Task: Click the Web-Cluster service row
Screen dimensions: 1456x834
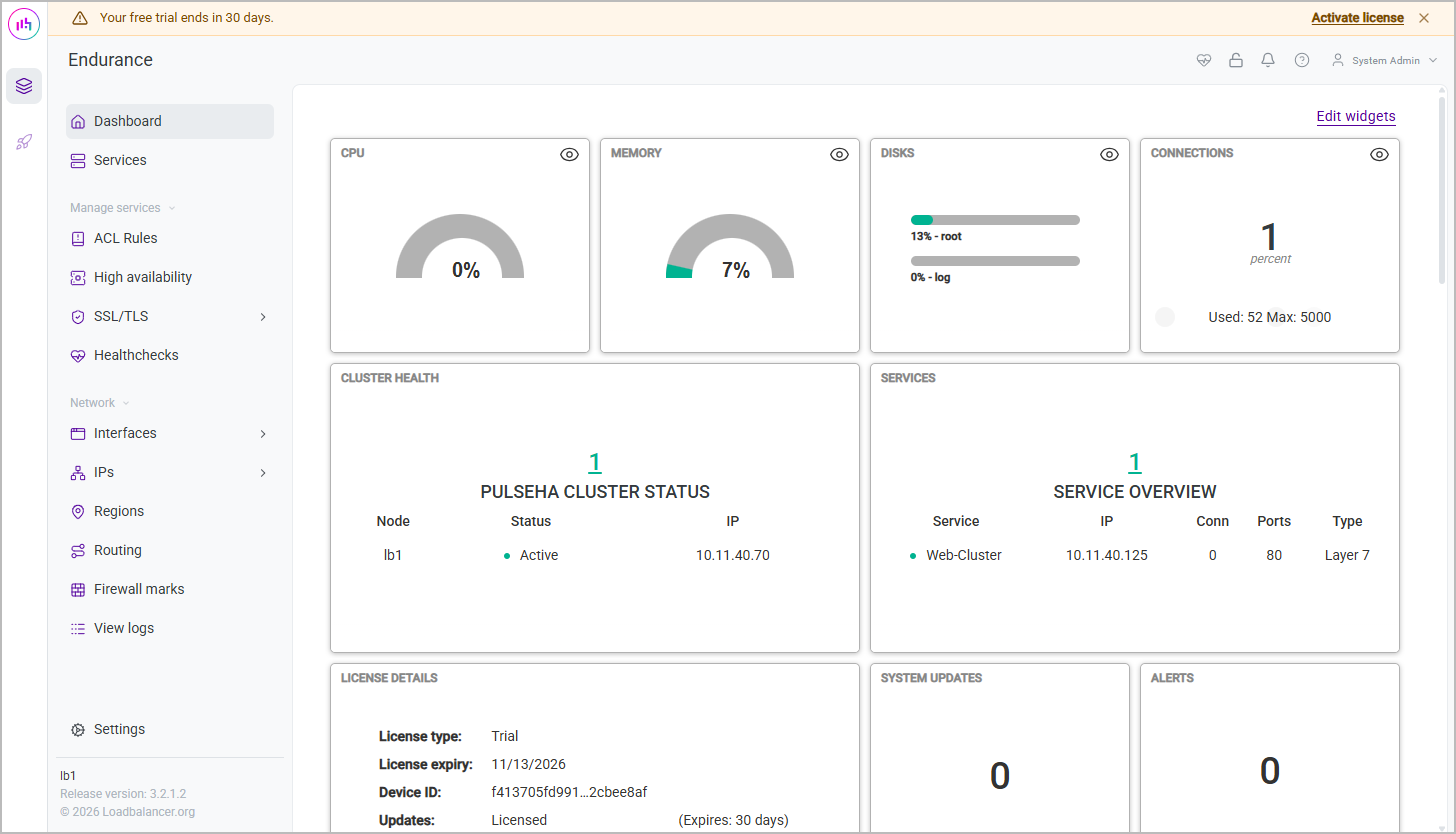Action: point(1135,555)
